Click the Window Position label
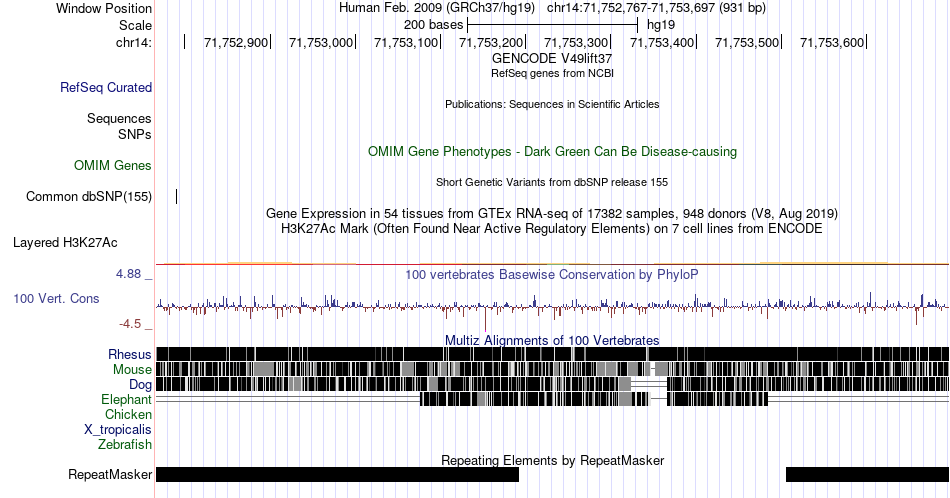950x498 pixels. (x=104, y=8)
